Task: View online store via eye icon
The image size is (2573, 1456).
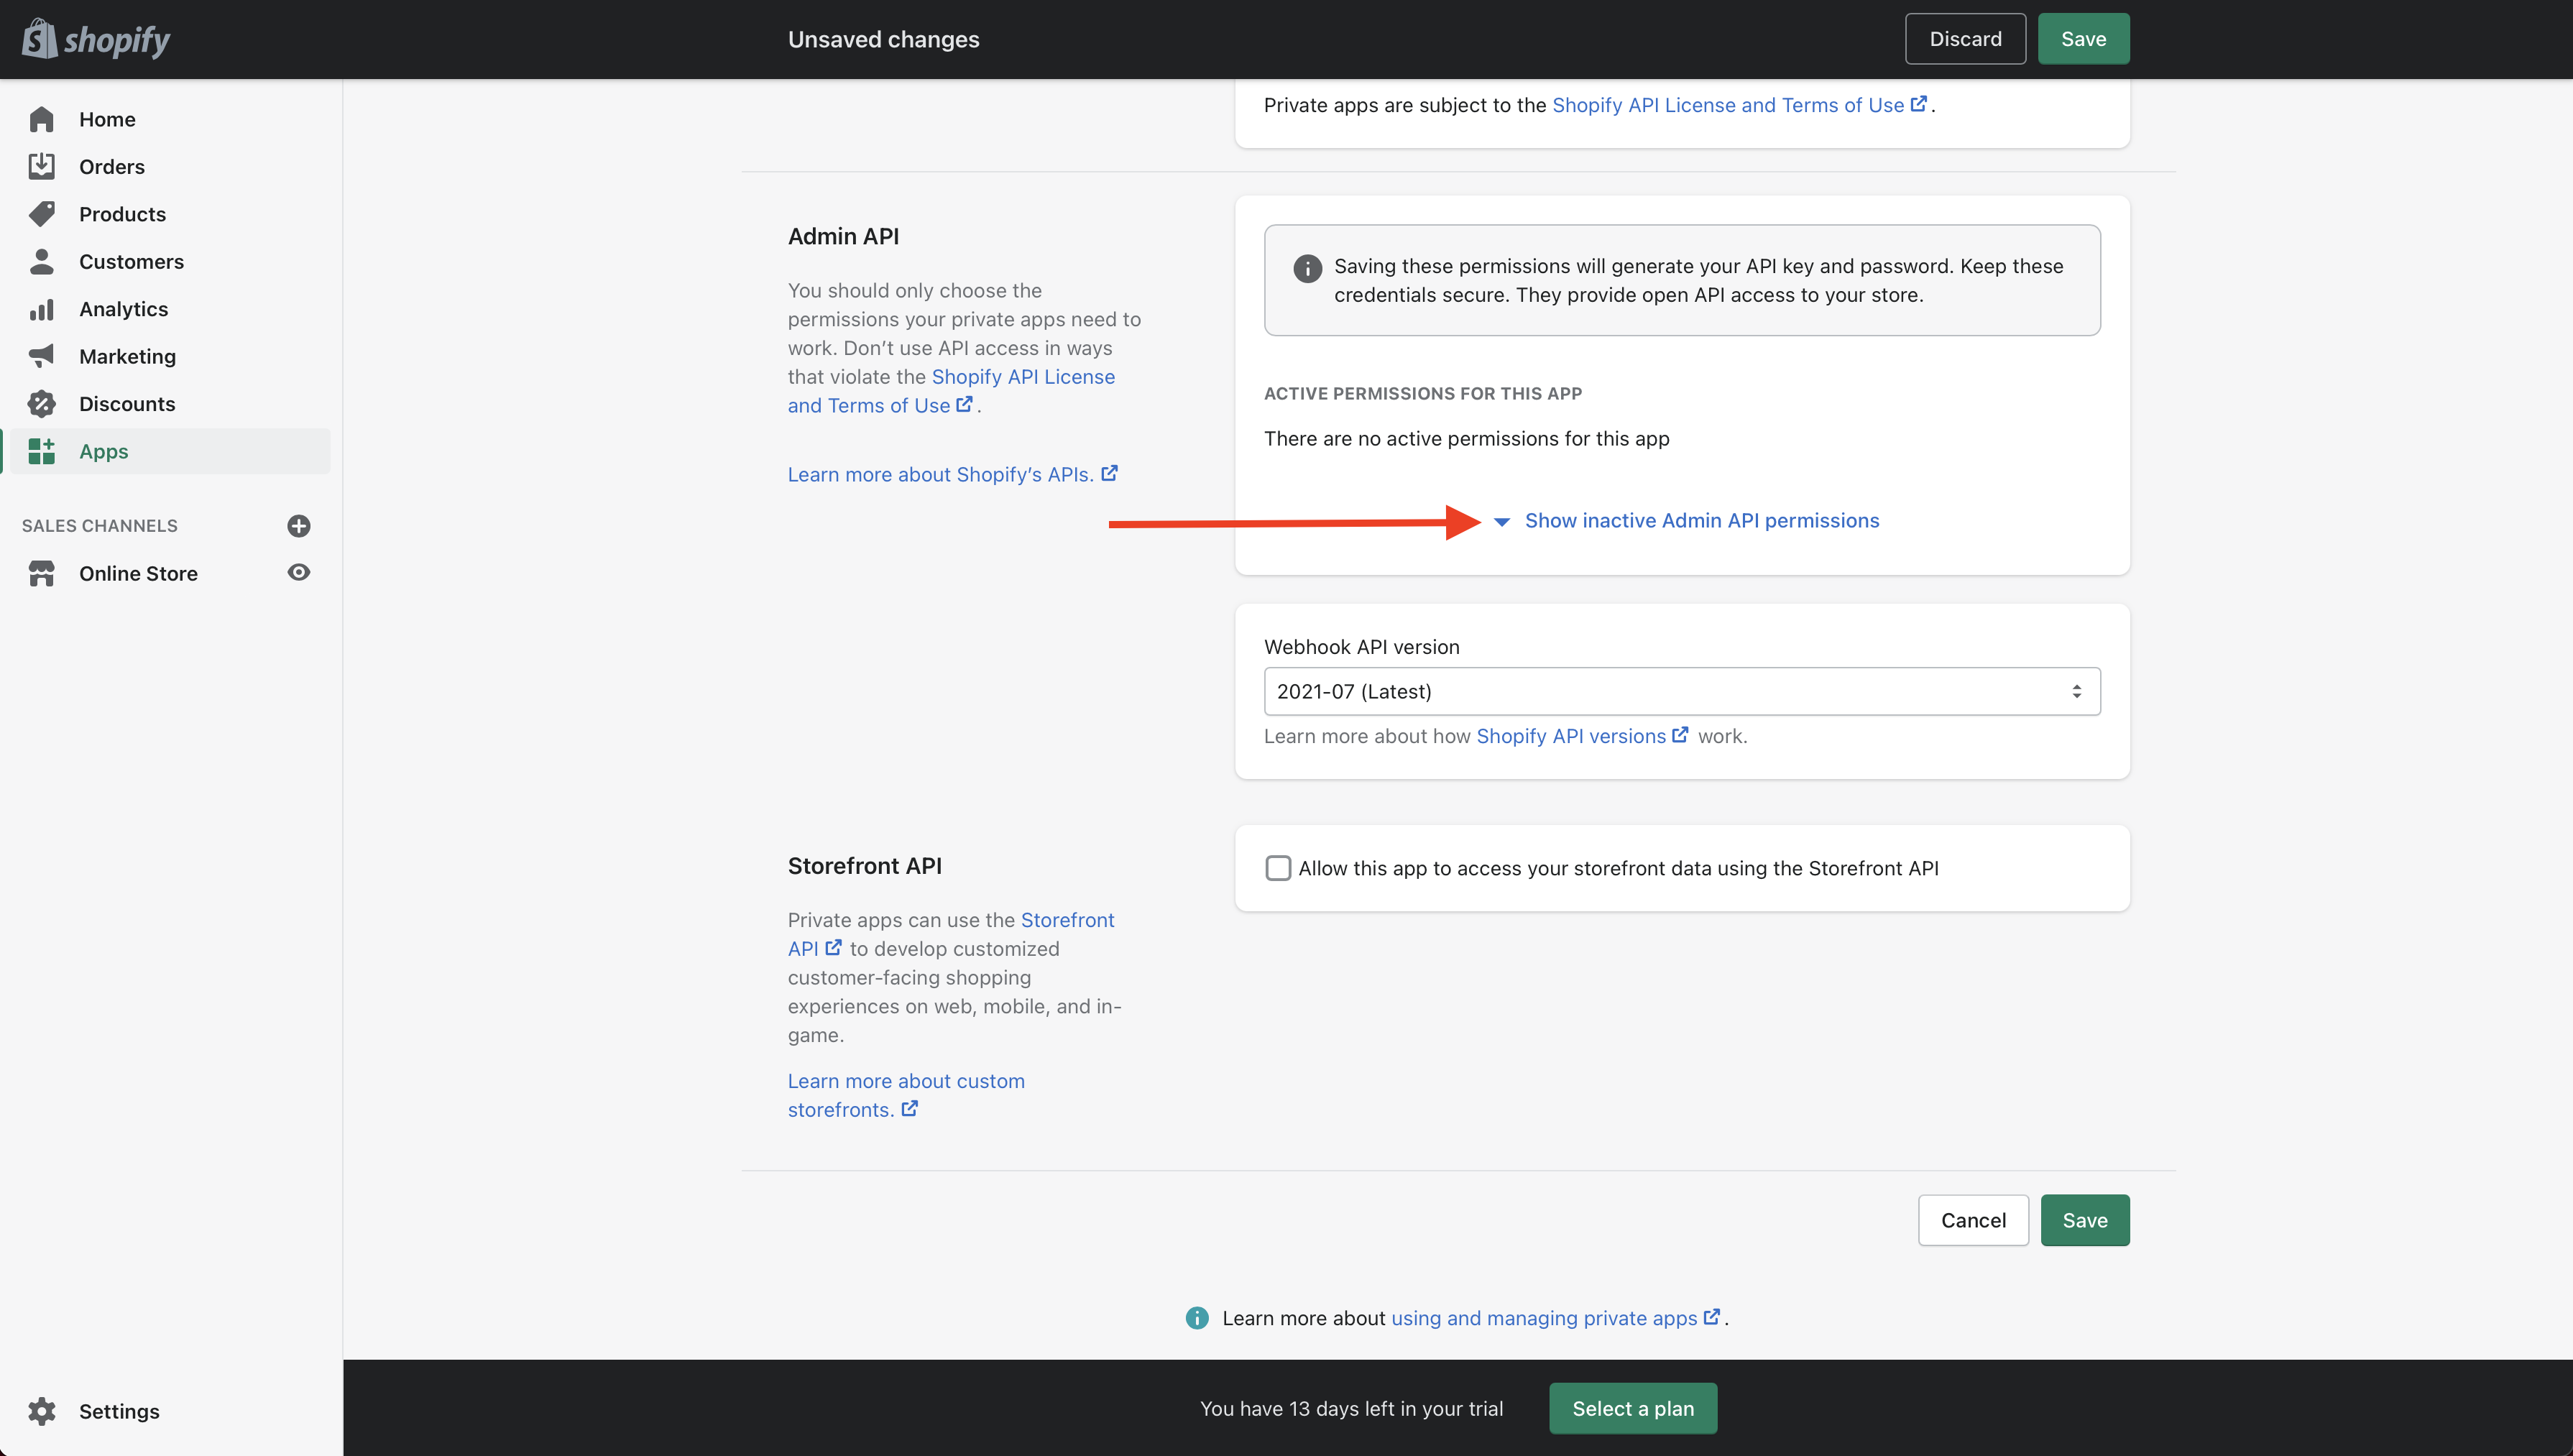Action: 299,572
